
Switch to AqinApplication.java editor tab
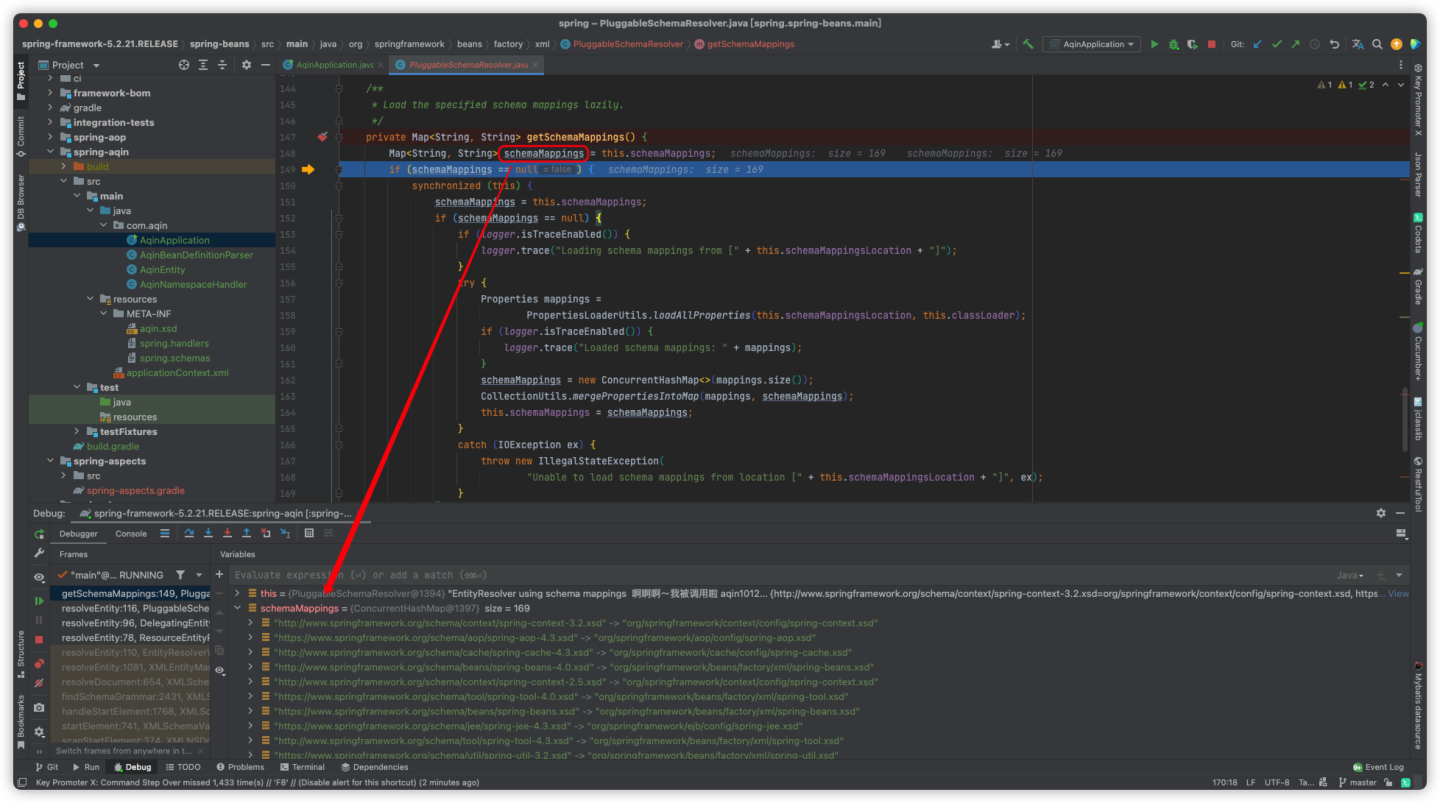332,65
